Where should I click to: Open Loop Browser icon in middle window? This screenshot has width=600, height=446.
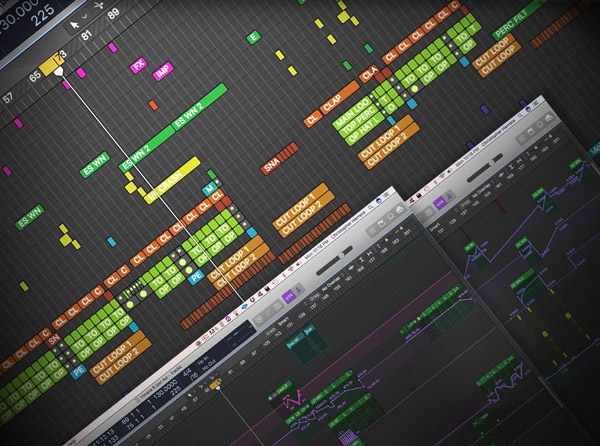tap(391, 216)
